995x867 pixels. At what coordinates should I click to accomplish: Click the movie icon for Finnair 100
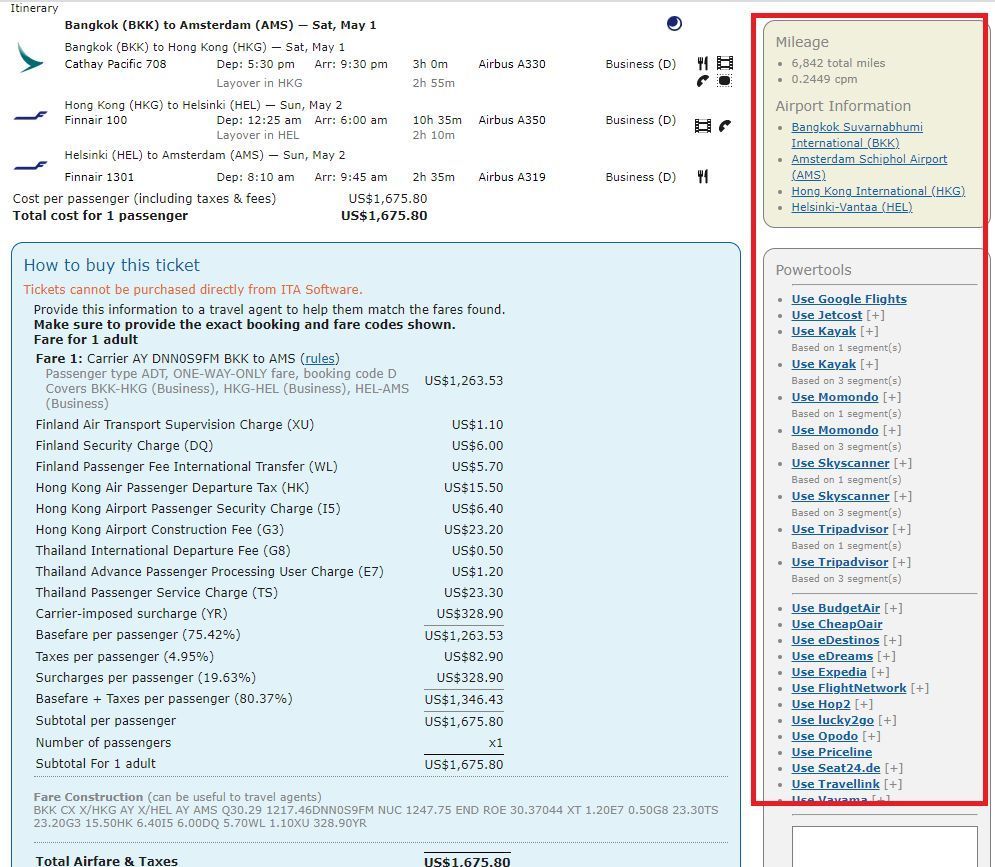pos(702,126)
